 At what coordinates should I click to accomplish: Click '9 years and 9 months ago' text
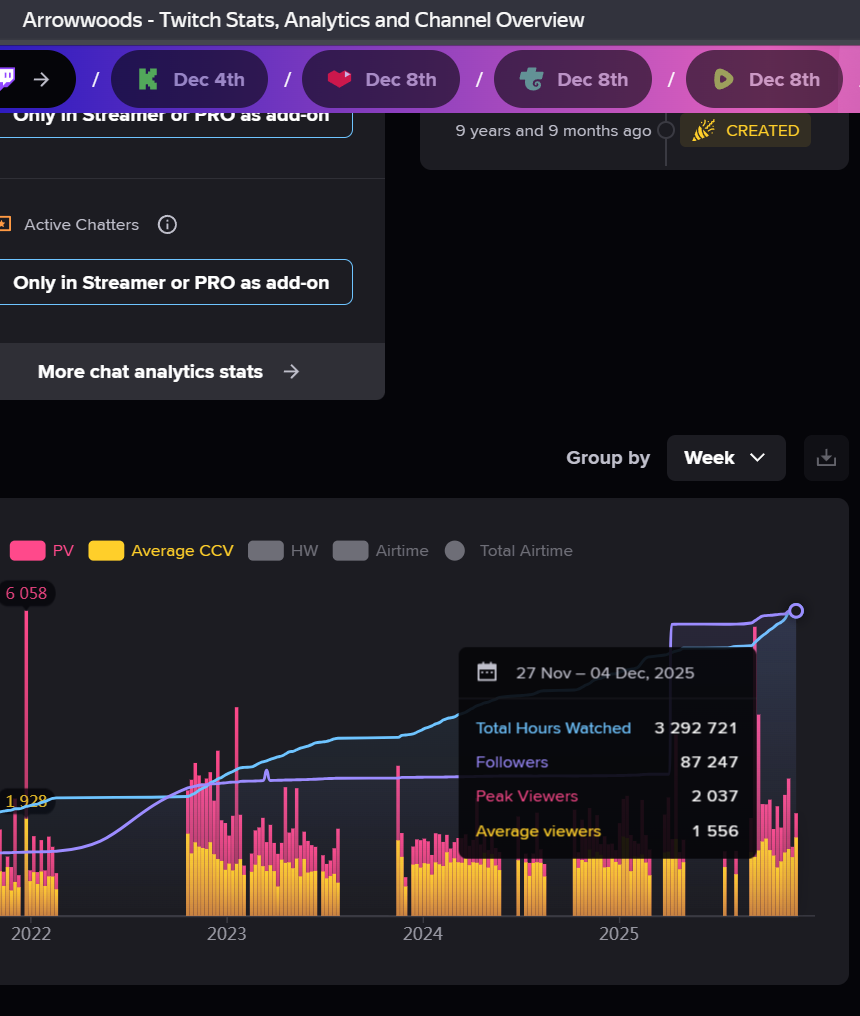(553, 131)
